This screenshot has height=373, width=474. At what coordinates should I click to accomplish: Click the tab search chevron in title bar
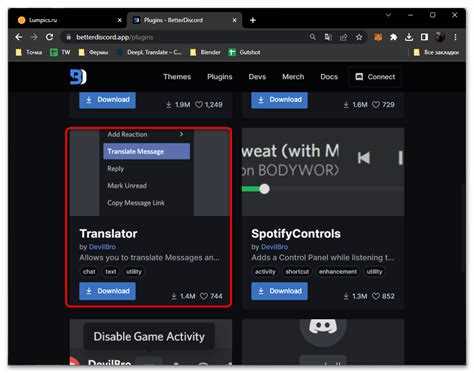[x=388, y=15]
